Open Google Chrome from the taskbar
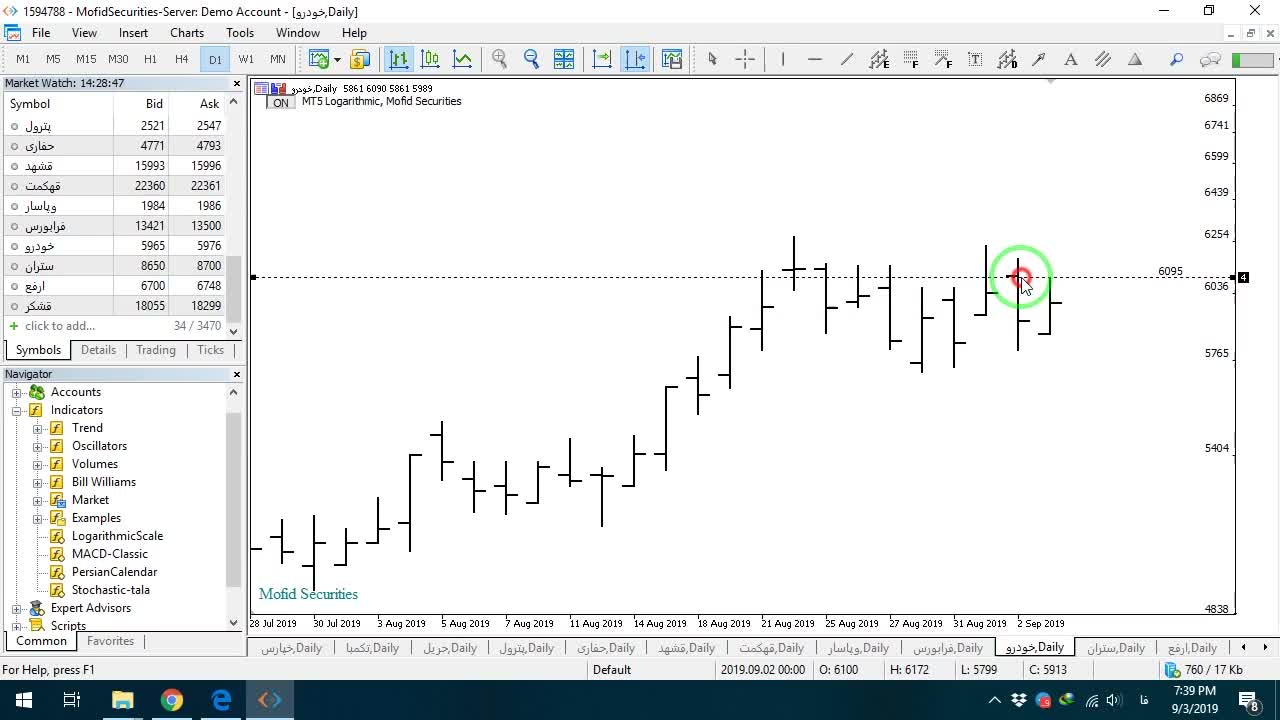This screenshot has width=1280, height=720. click(x=172, y=700)
